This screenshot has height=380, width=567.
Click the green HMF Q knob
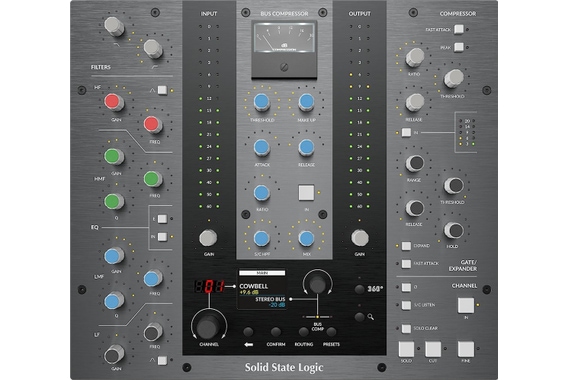point(114,202)
